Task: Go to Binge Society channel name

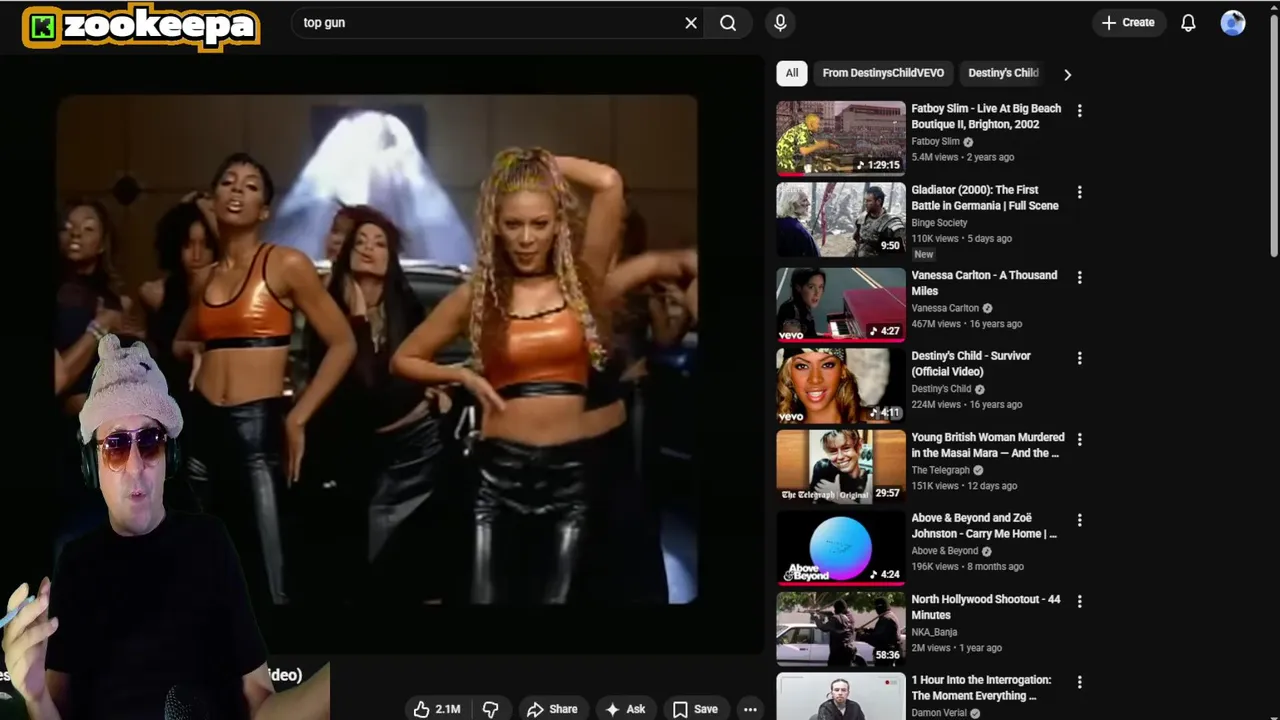Action: coord(939,223)
